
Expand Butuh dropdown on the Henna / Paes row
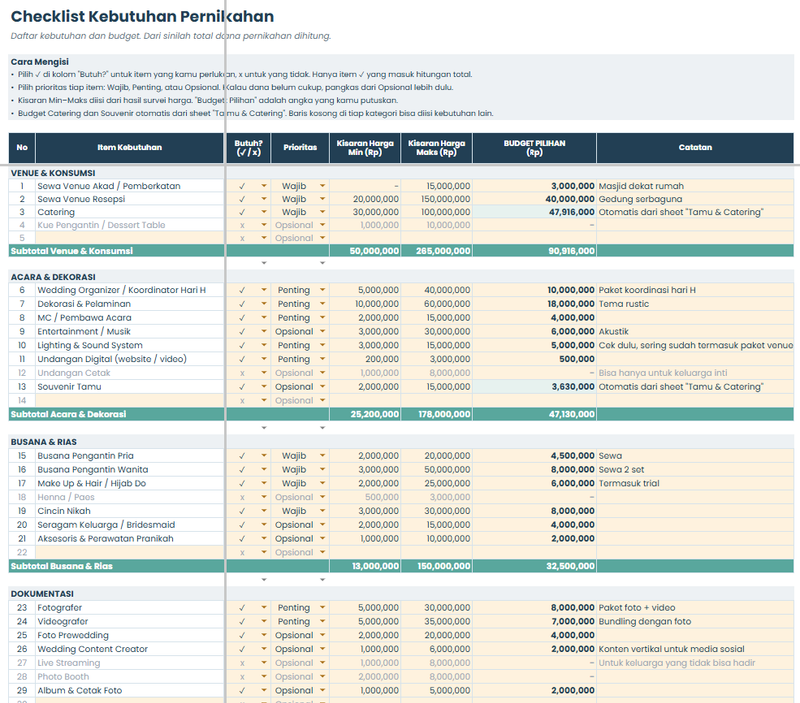click(x=264, y=497)
